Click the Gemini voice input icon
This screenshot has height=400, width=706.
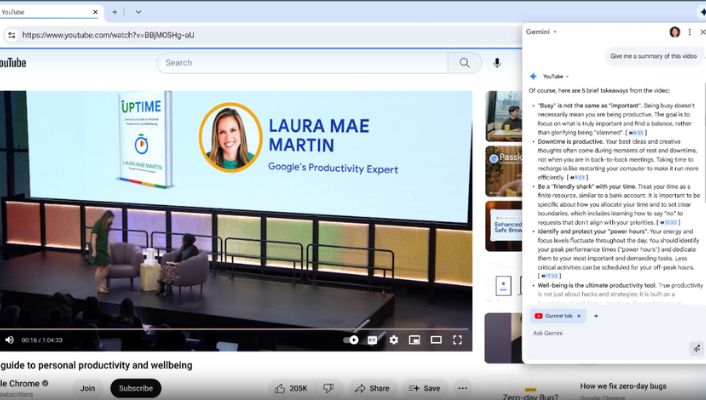(x=696, y=348)
